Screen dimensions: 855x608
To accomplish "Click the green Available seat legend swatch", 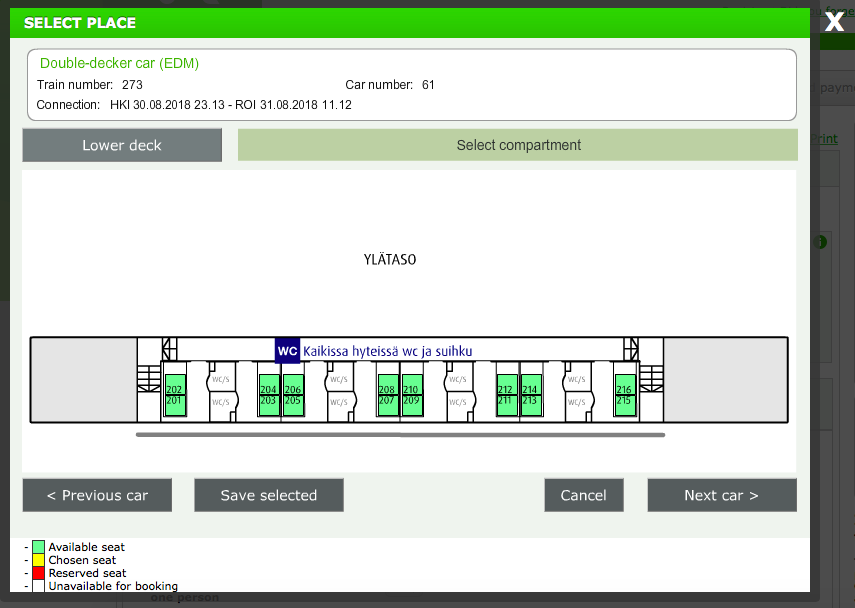I will (x=38, y=547).
